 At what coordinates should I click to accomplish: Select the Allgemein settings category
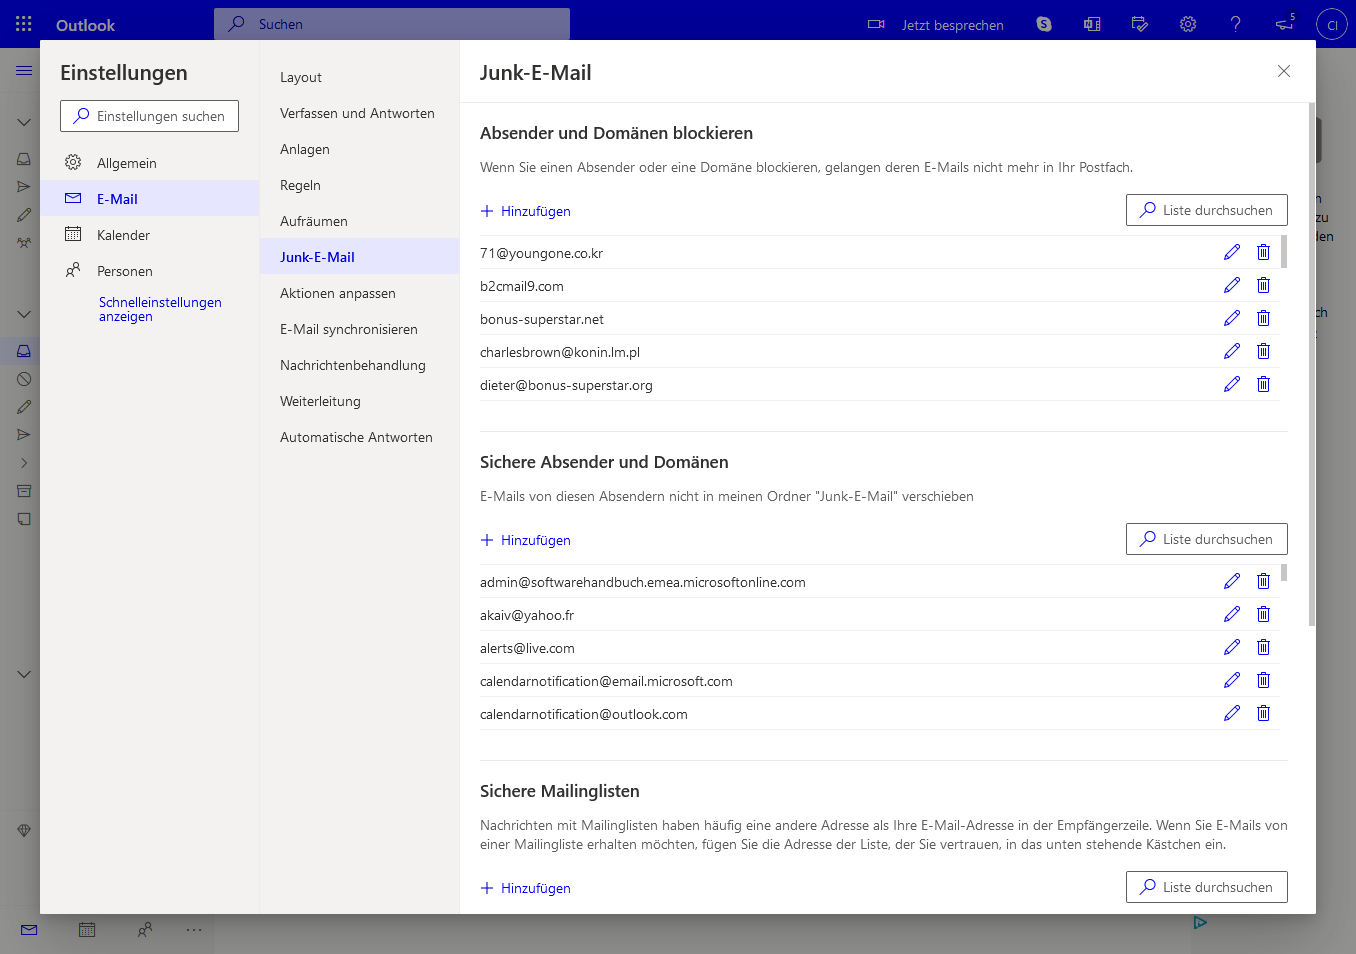tap(127, 163)
